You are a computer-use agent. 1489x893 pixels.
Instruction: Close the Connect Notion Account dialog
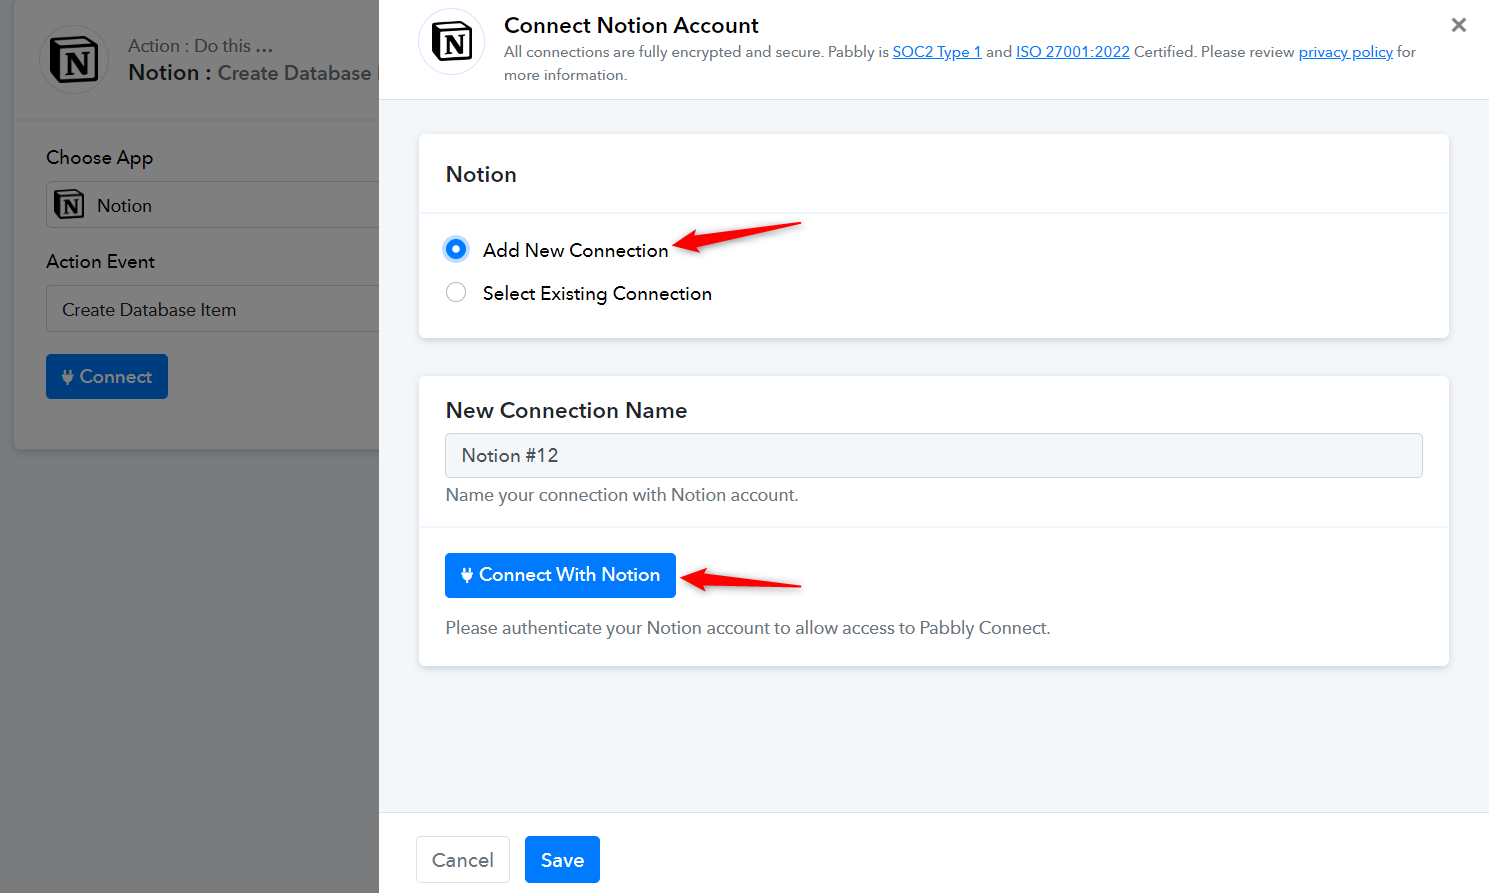click(1459, 25)
